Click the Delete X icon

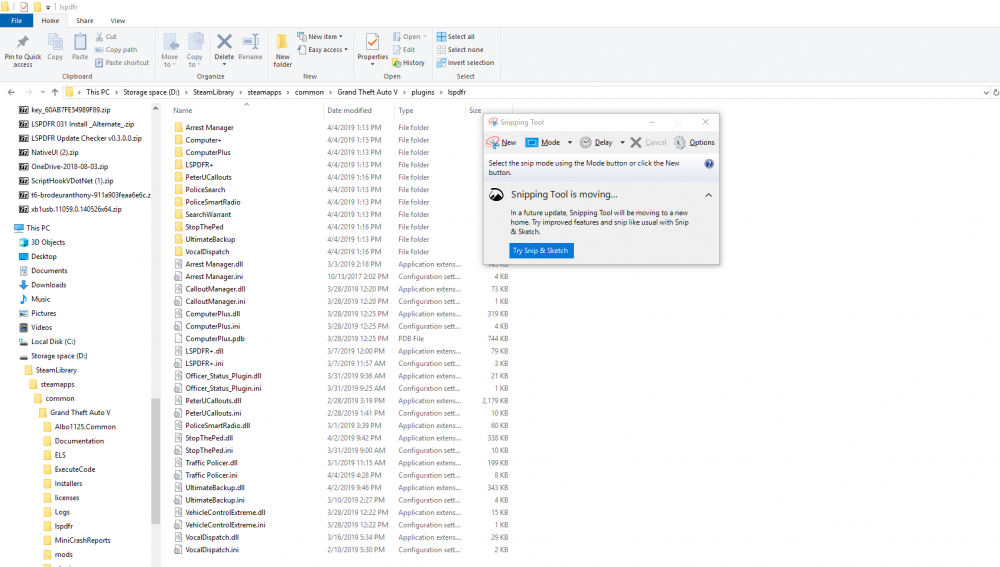224,42
